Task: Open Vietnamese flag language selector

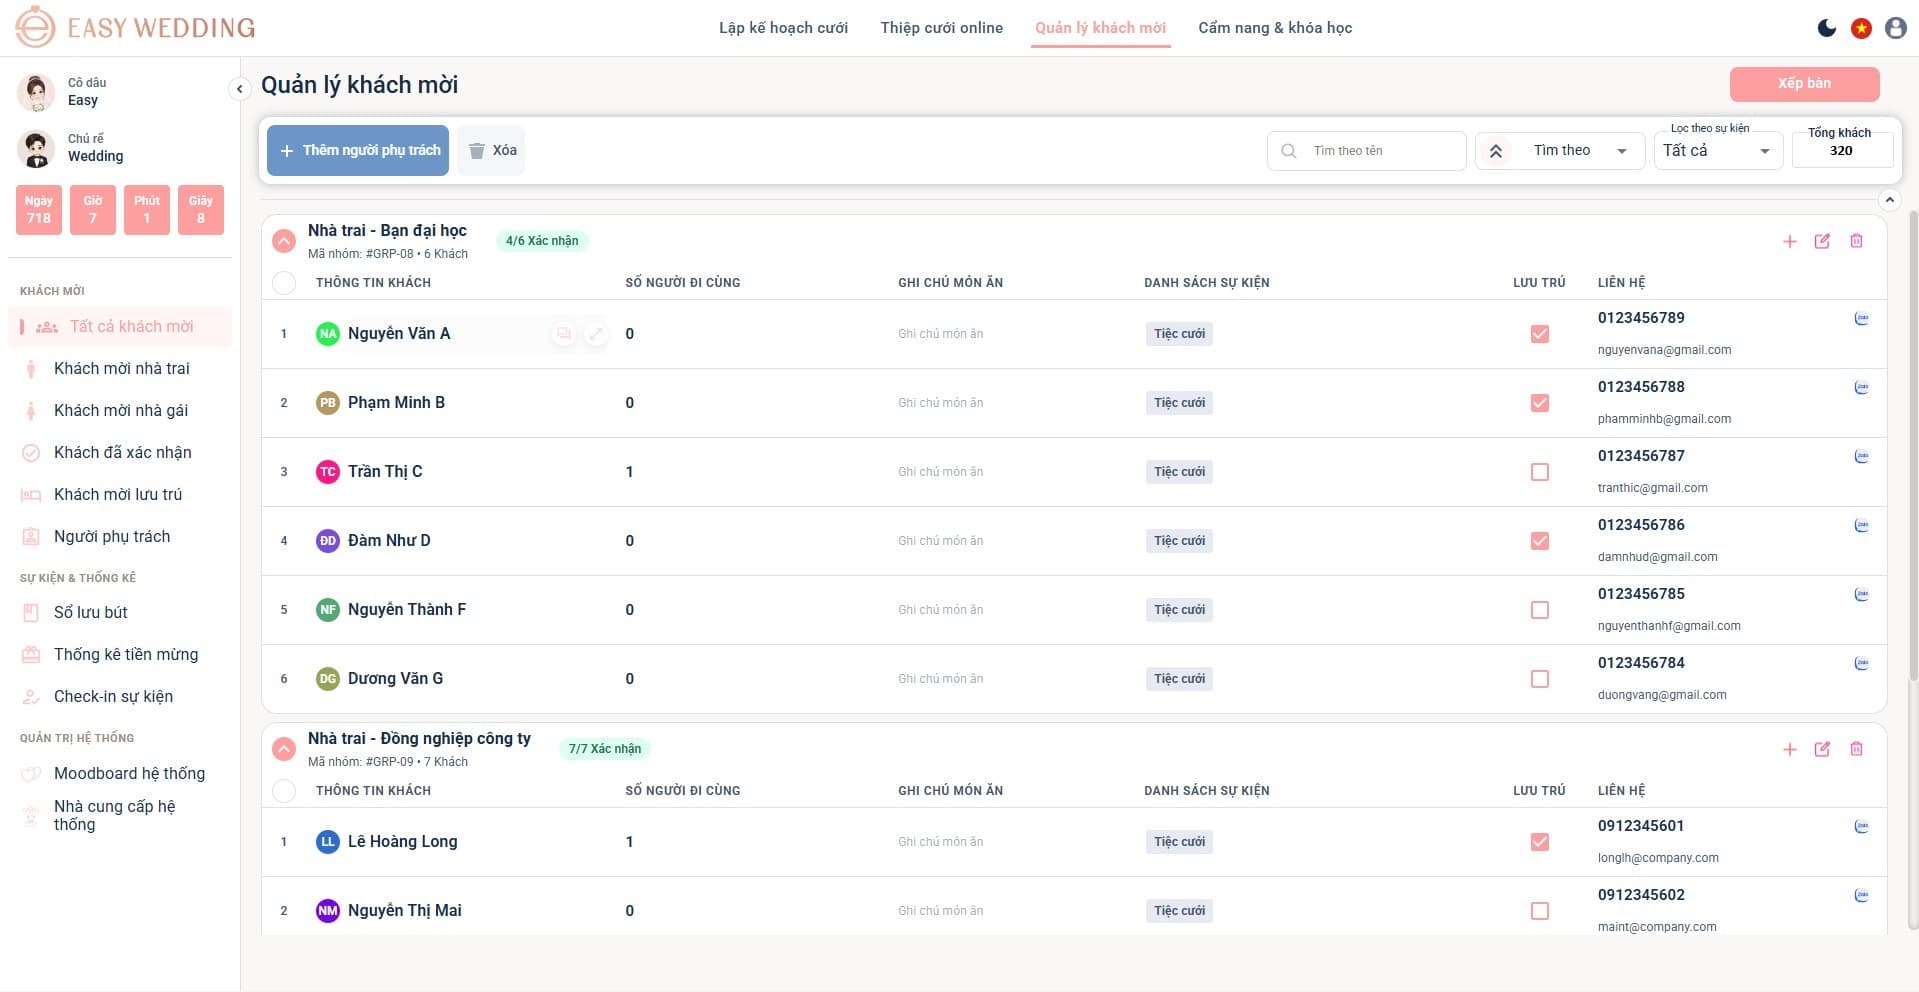Action: (1861, 28)
